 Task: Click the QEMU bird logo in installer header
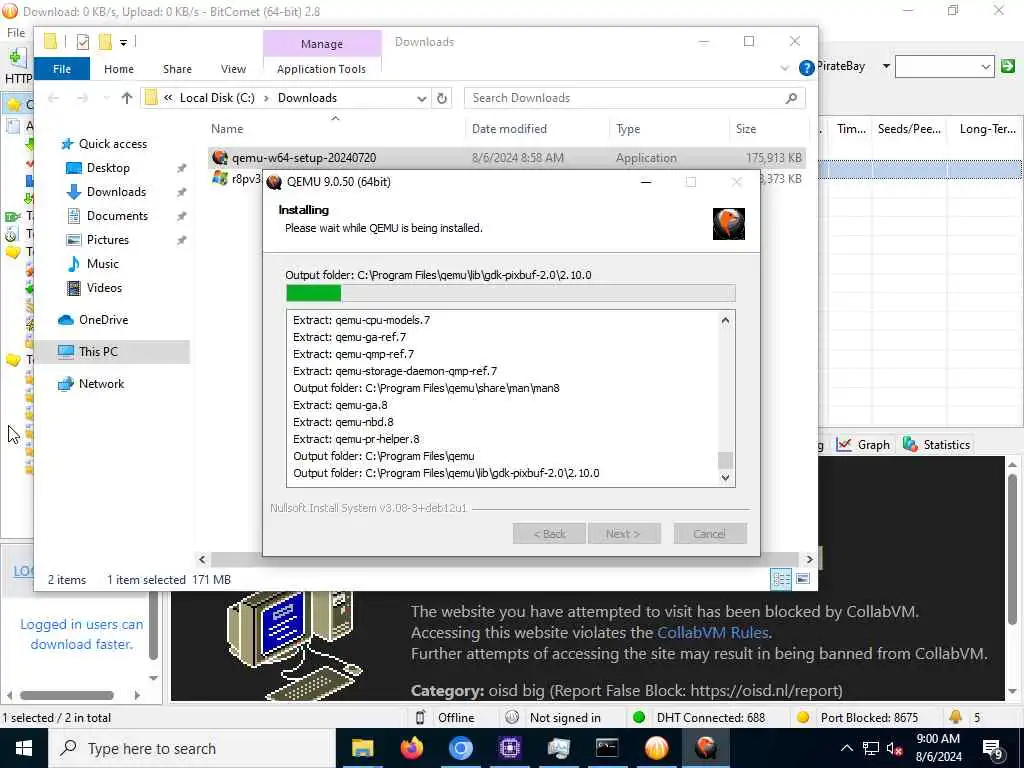coord(728,224)
